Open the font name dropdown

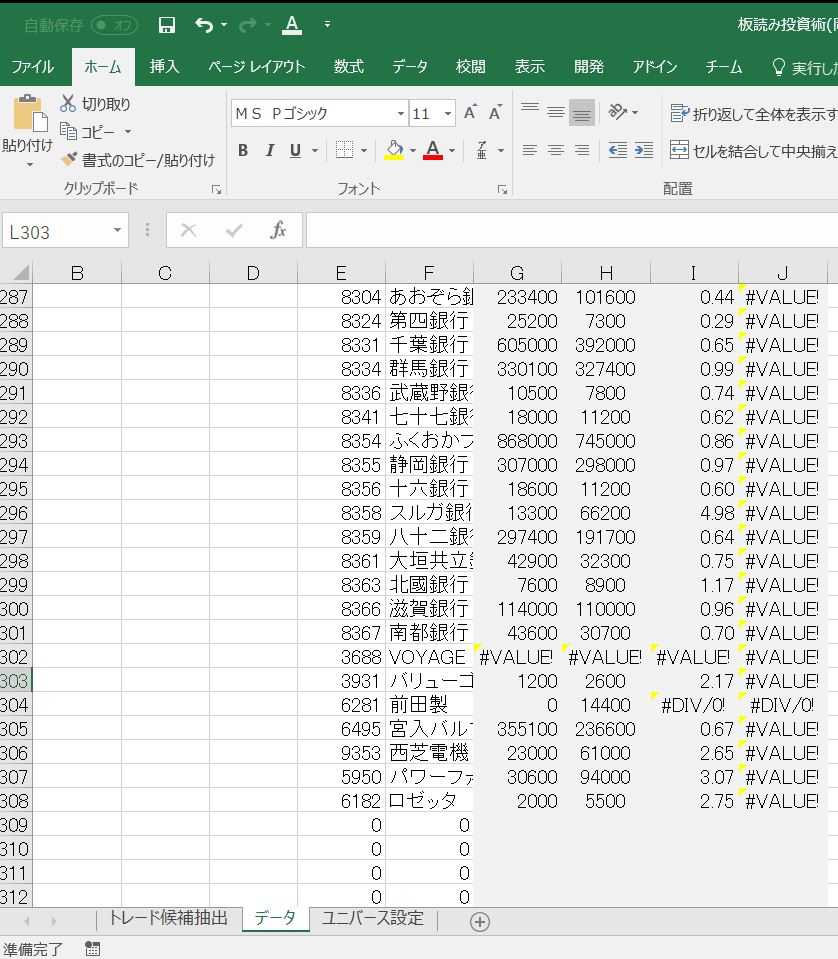point(401,114)
